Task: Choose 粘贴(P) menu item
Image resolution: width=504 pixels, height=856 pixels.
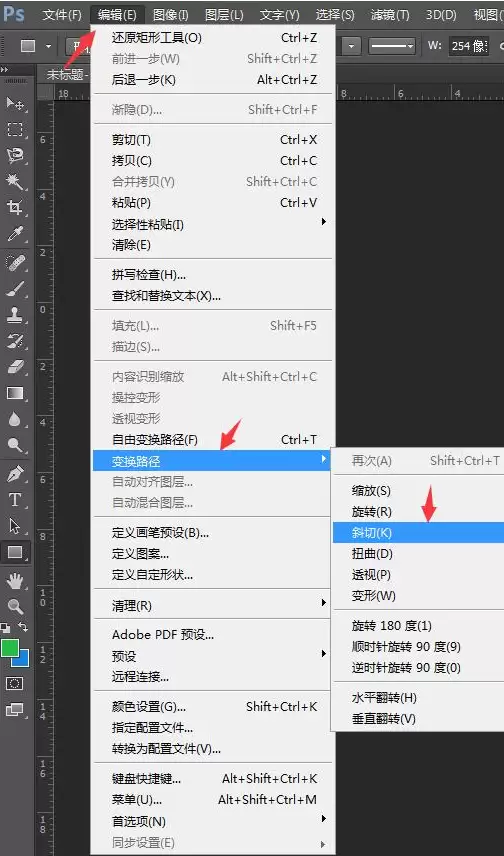Action: click(213, 203)
